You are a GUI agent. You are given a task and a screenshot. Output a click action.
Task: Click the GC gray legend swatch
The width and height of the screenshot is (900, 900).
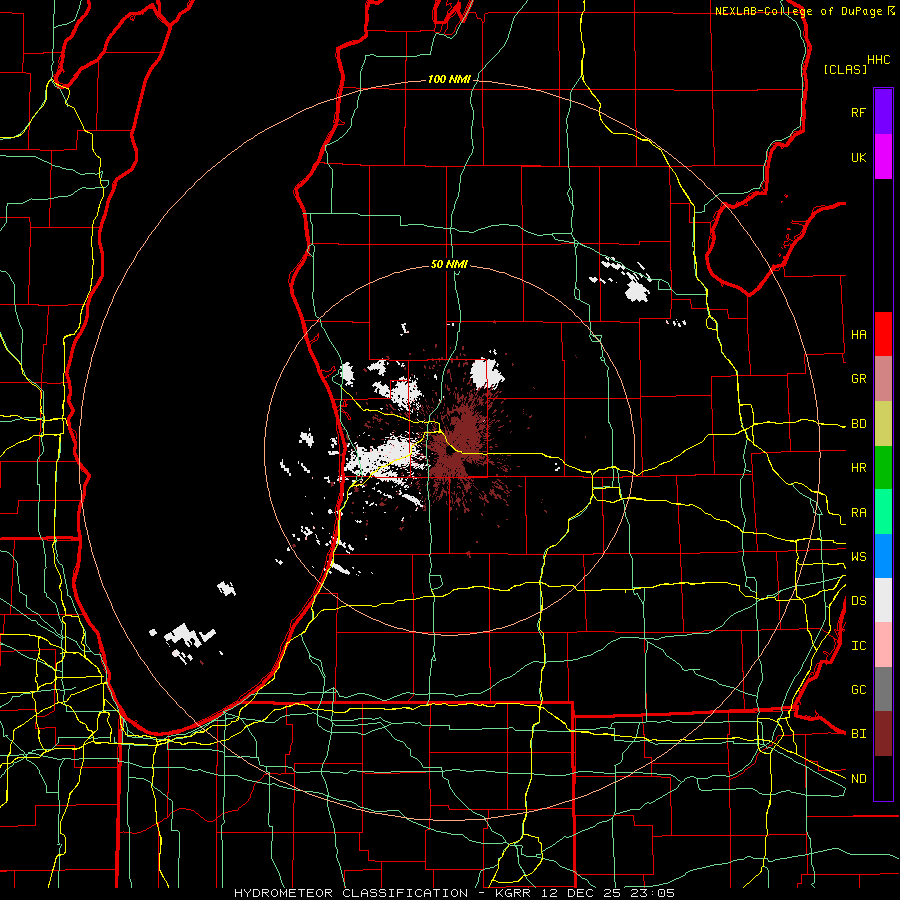tap(883, 689)
